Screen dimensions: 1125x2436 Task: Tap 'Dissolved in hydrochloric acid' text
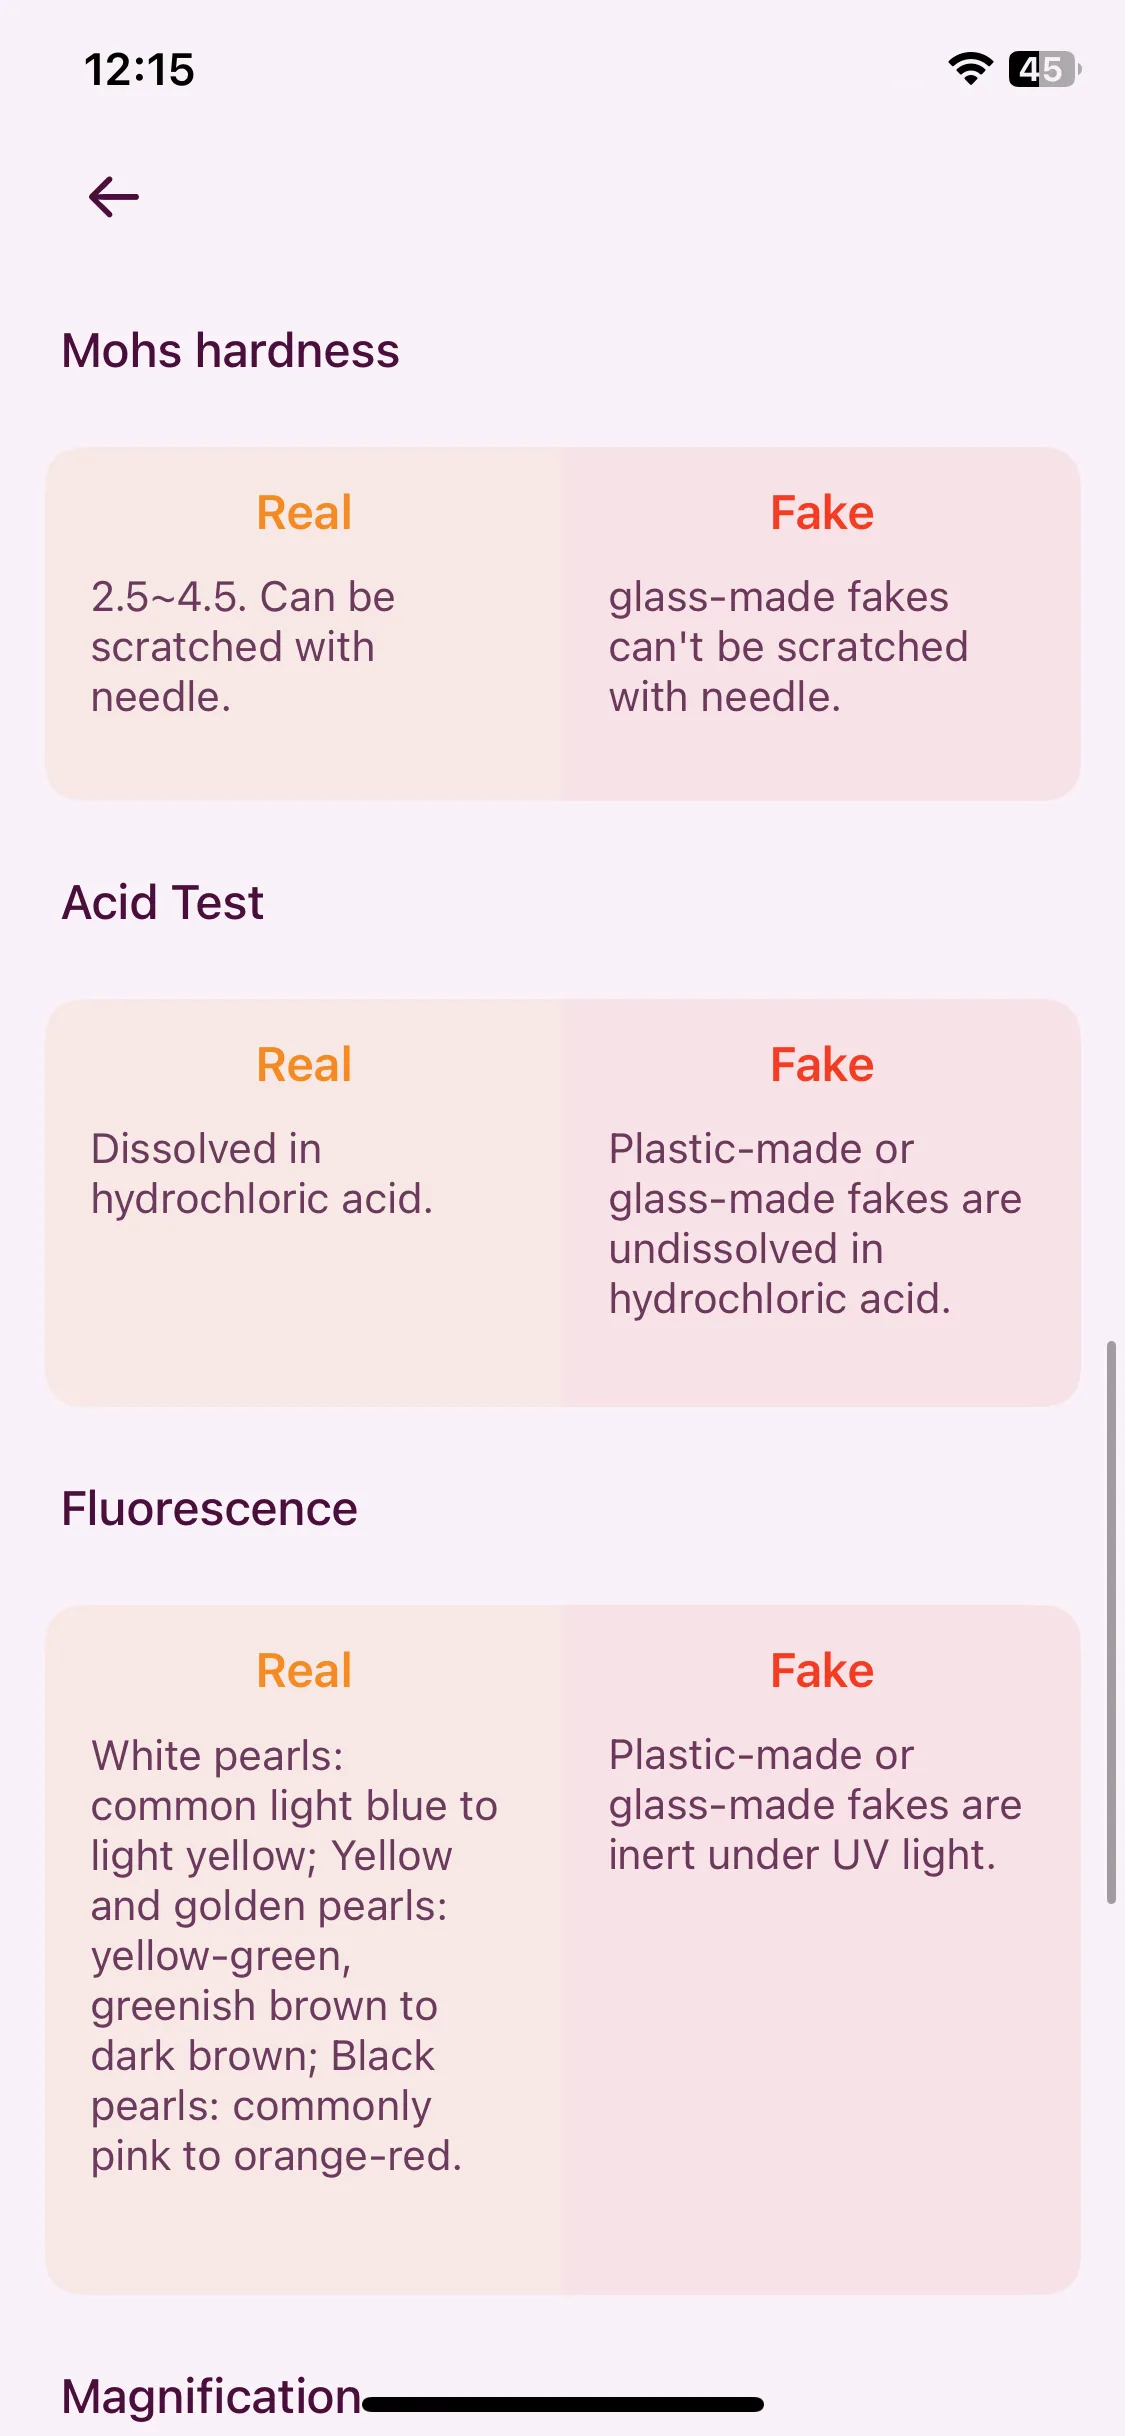(262, 1174)
